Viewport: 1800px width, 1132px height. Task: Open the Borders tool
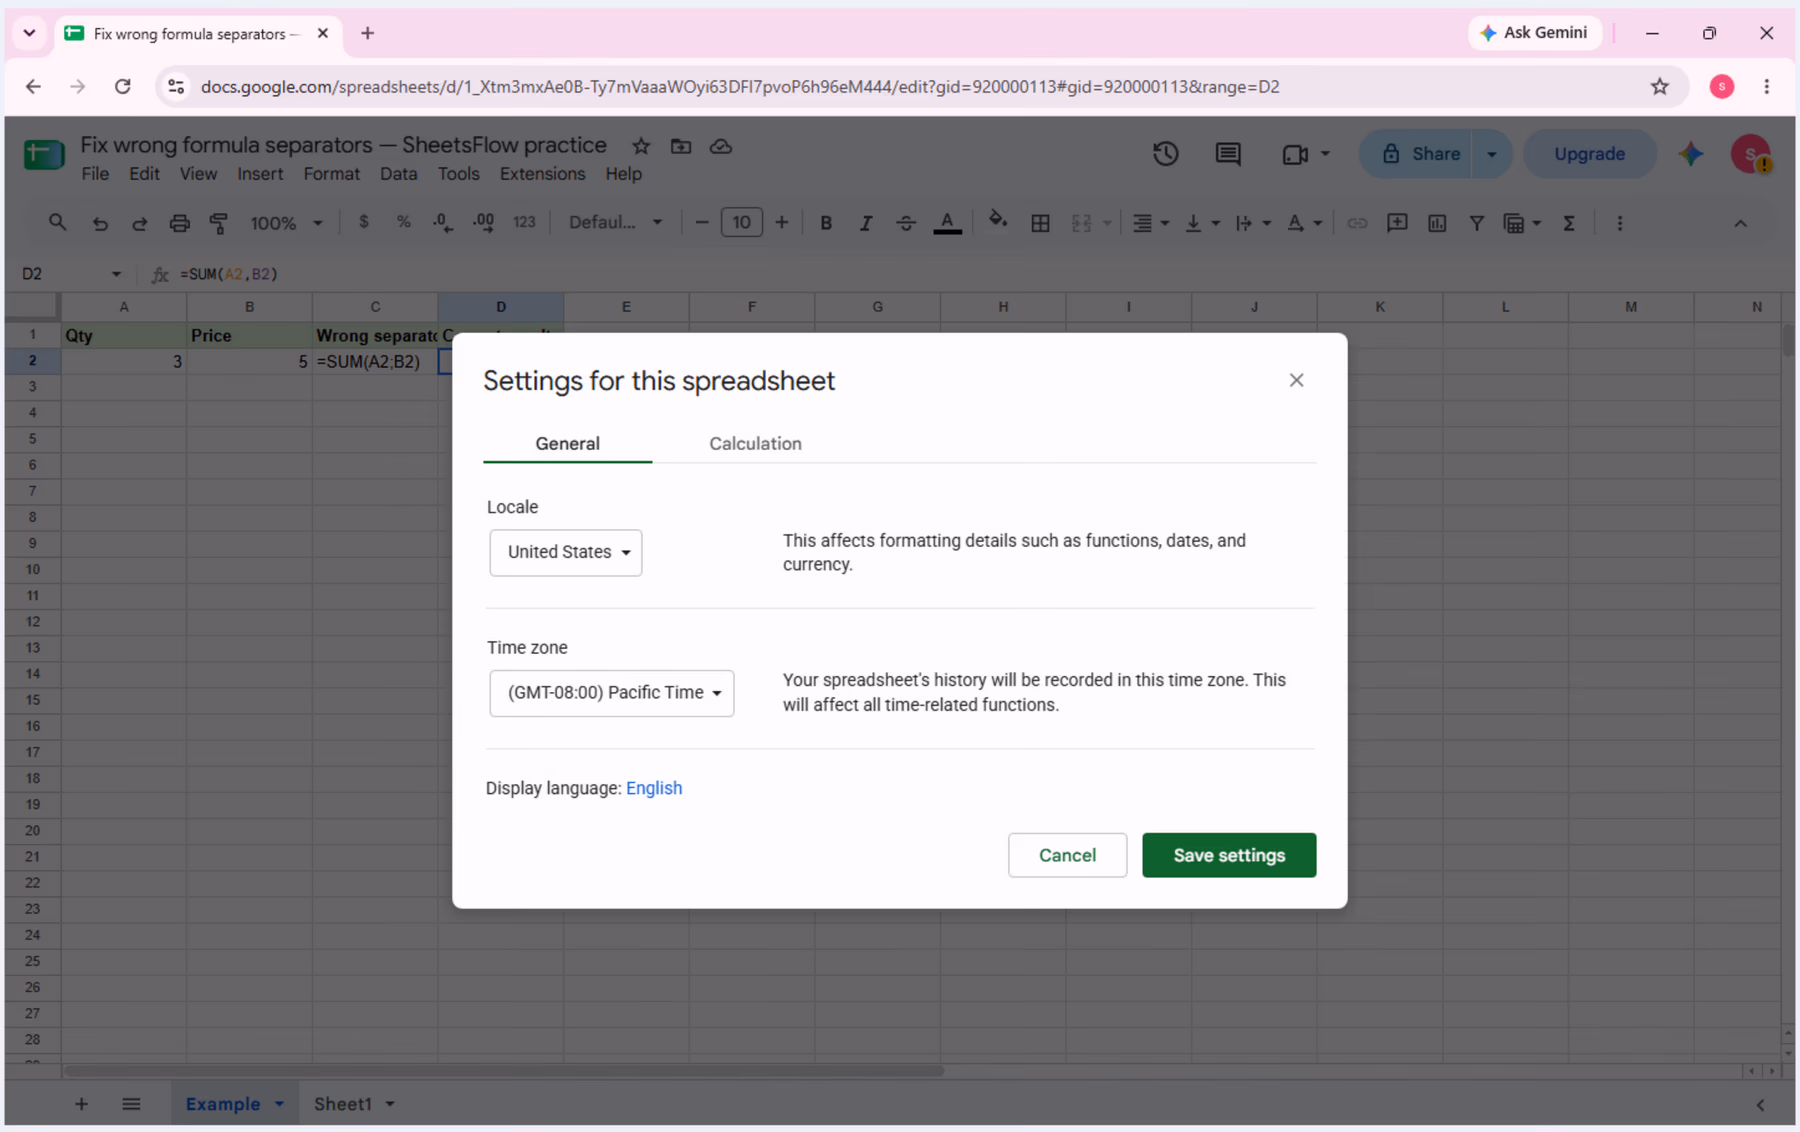pyautogui.click(x=1040, y=223)
